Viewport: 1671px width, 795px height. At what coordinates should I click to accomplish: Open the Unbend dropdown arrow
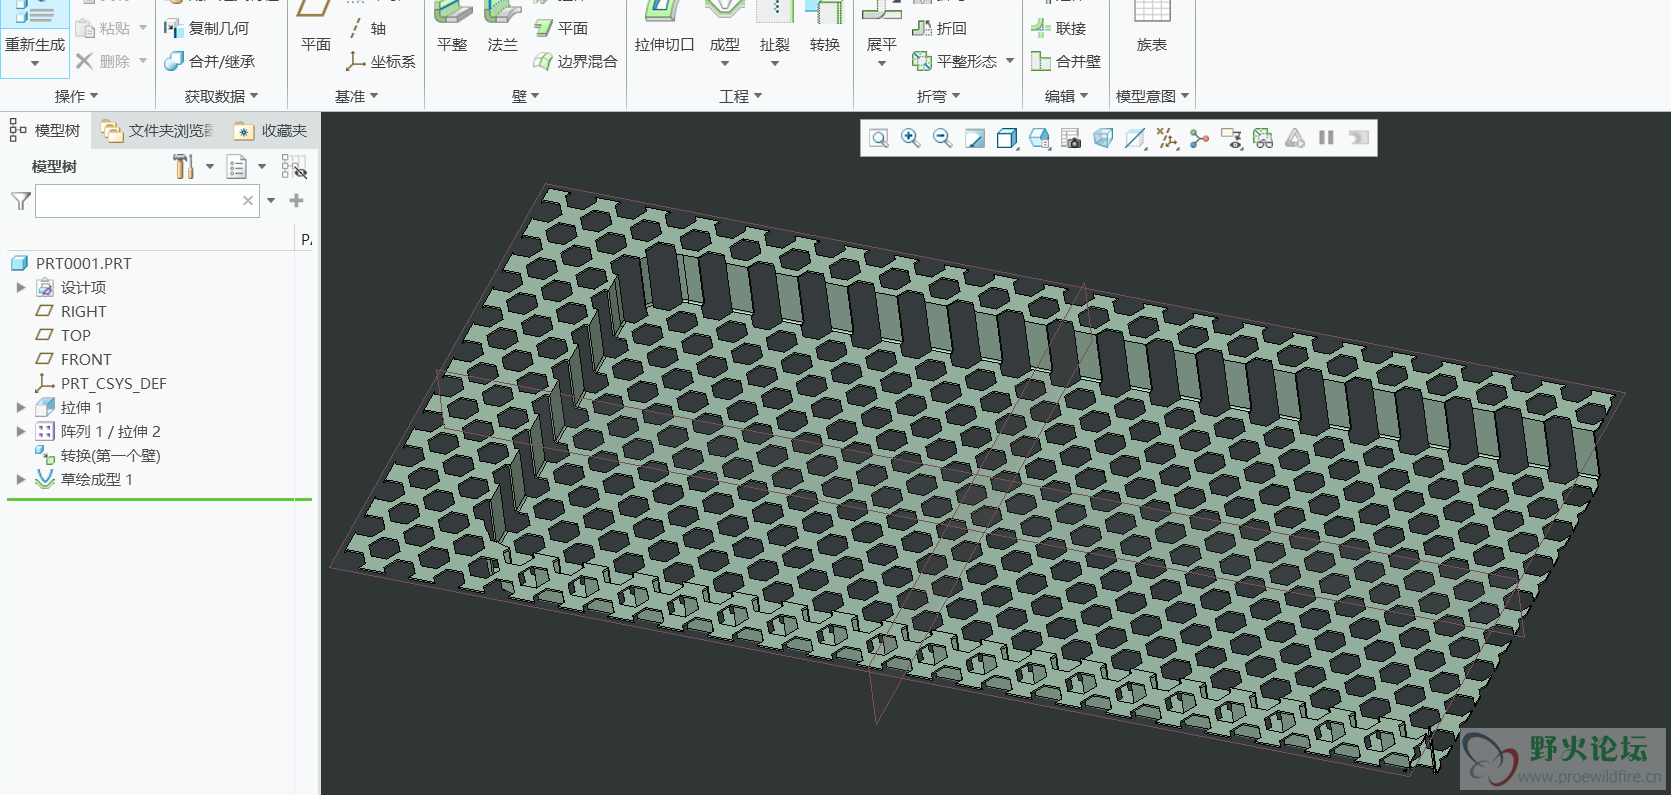pos(882,64)
